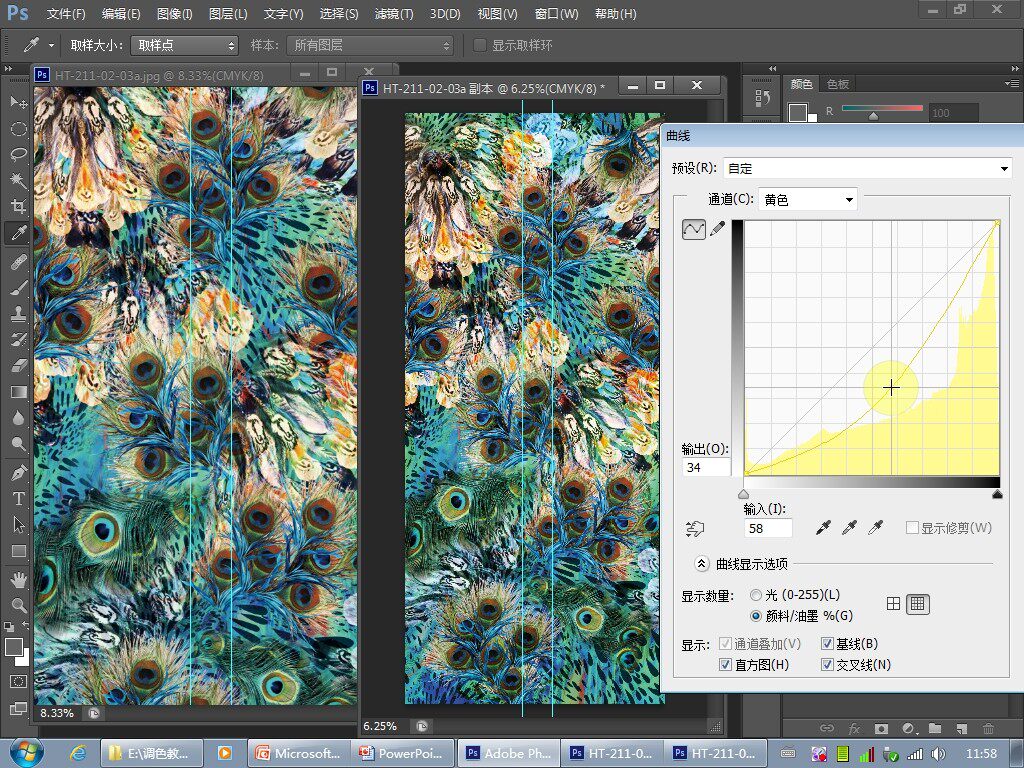Switch to detailed grid icon in Curves

[918, 603]
